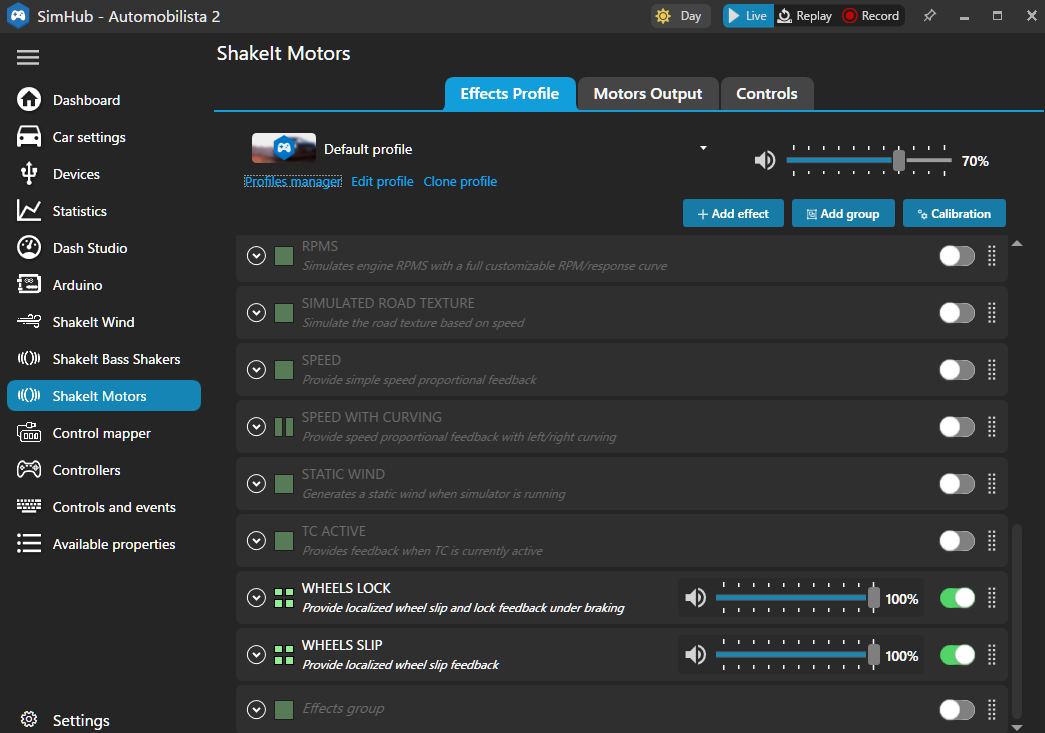Image resolution: width=1045 pixels, height=733 pixels.
Task: Click the Settings gear icon
Action: click(x=29, y=720)
